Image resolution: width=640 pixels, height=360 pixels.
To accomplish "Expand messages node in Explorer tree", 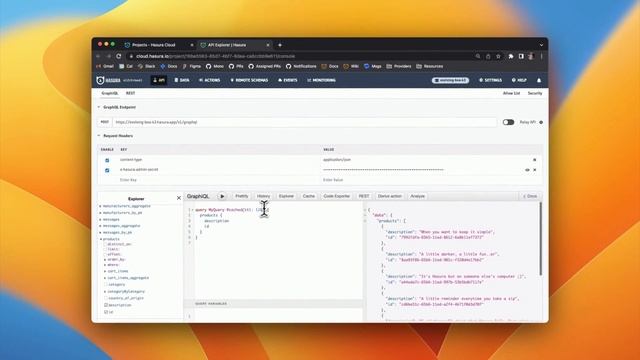I will [100, 220].
